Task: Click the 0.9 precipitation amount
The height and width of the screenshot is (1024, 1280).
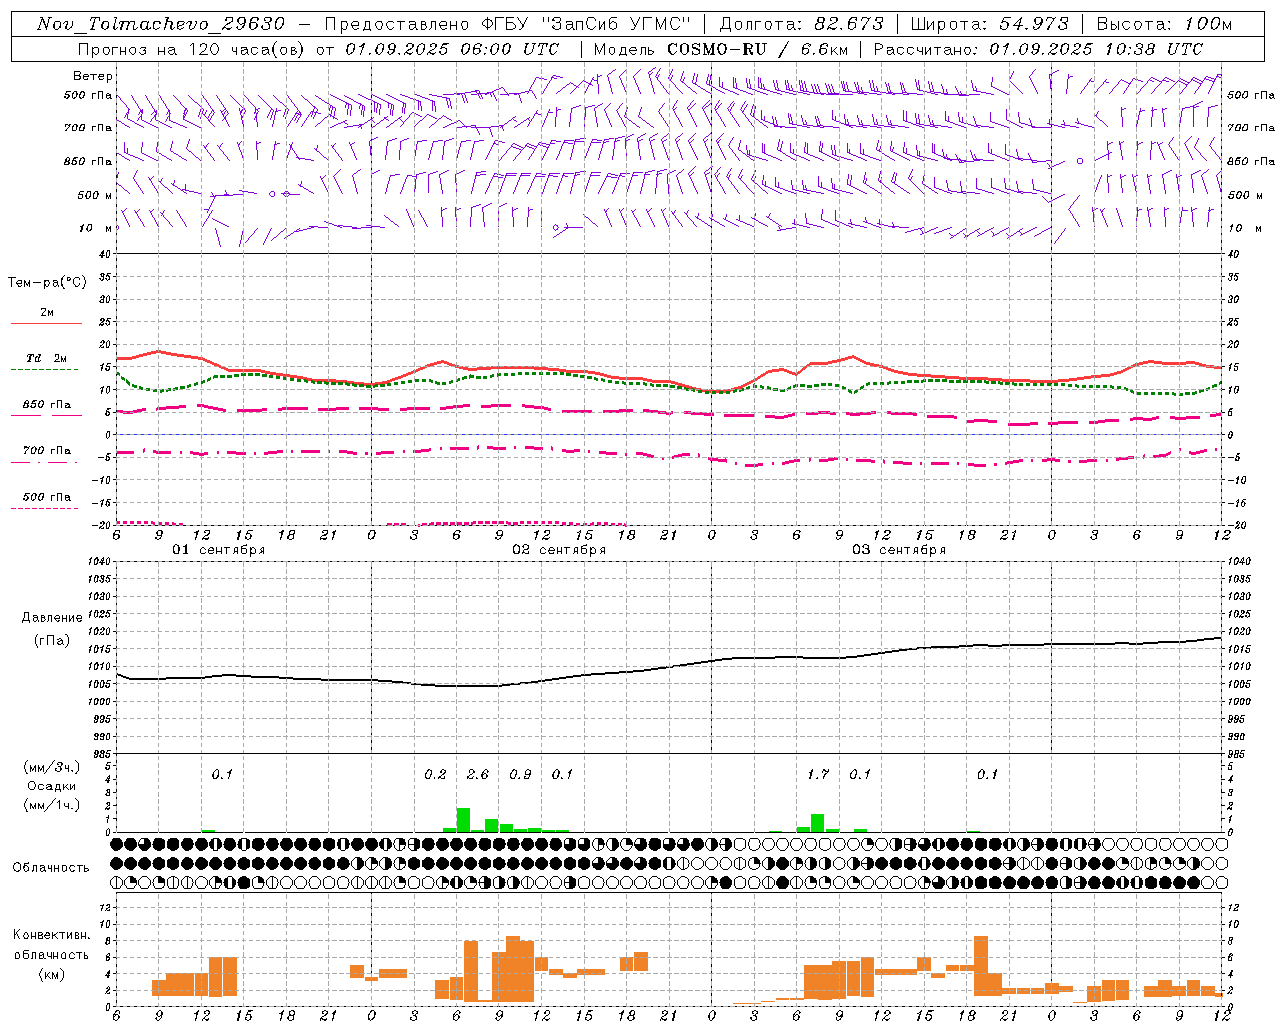Action: point(520,774)
